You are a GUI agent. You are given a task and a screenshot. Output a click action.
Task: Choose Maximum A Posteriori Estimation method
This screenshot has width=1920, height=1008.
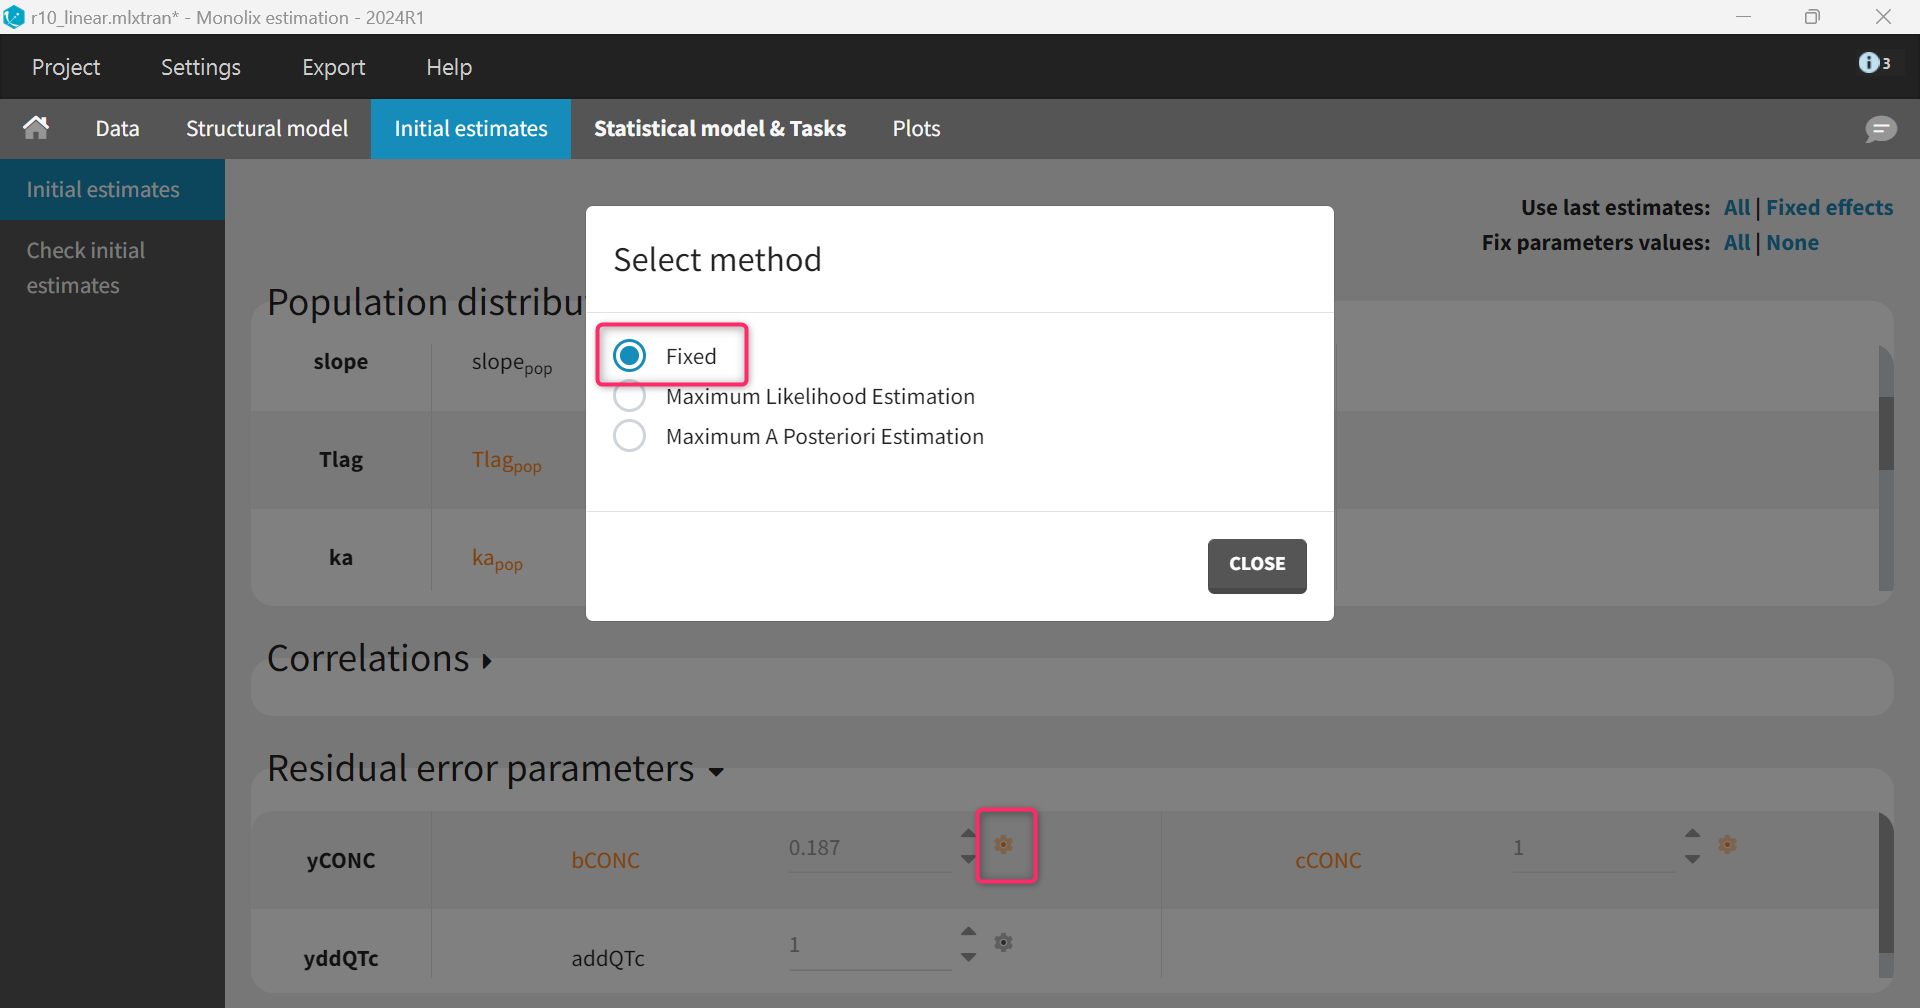click(630, 437)
